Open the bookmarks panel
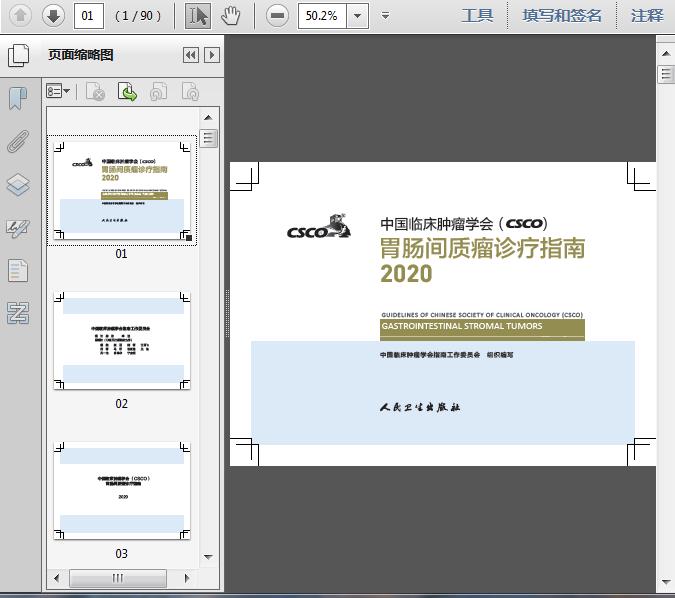The height and width of the screenshot is (598, 675). click(18, 98)
